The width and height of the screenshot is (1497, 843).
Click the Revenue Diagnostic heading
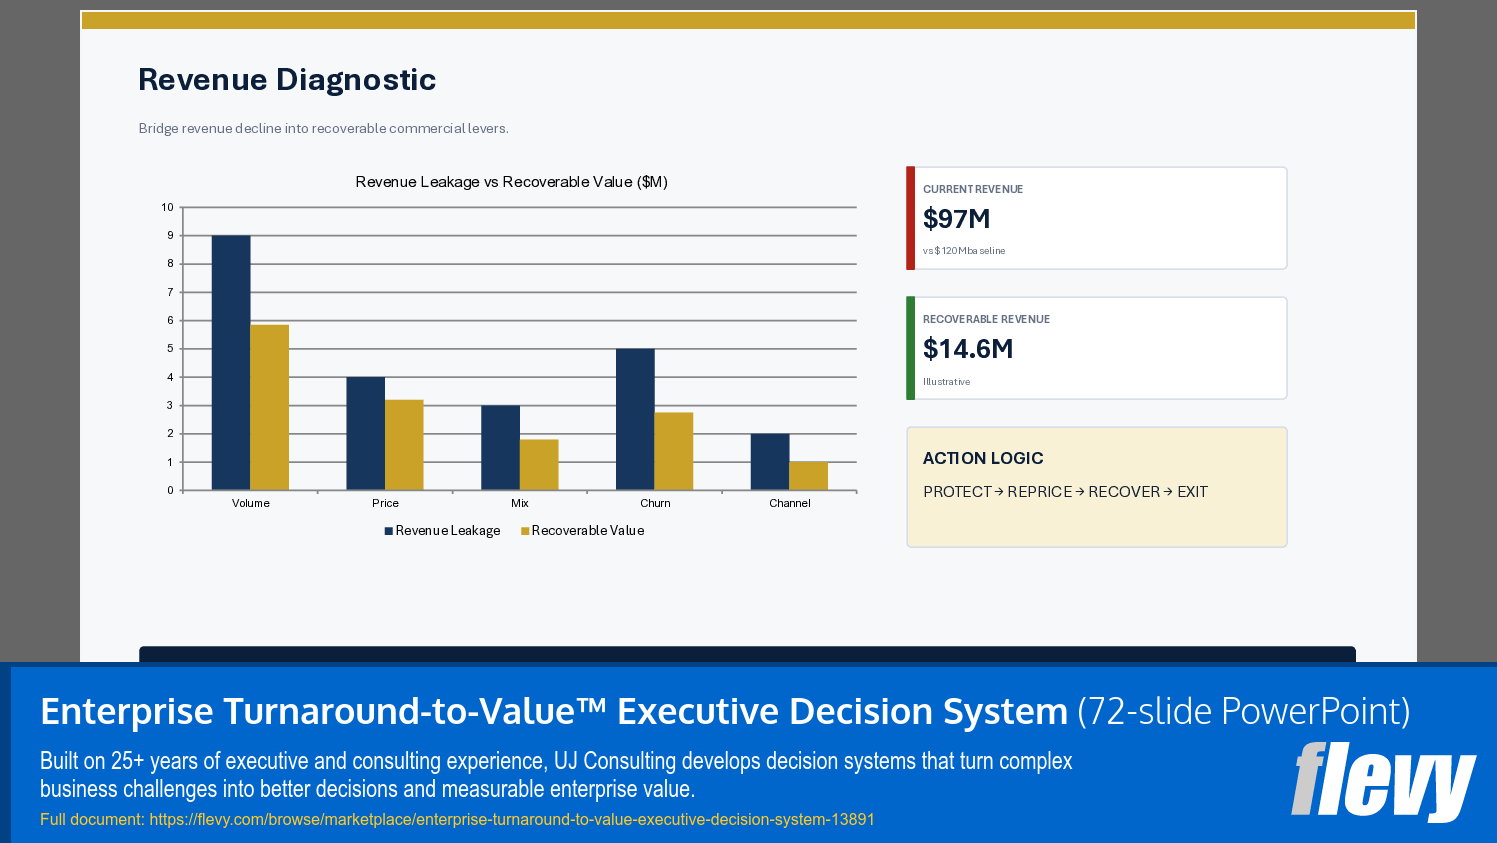[x=287, y=79]
